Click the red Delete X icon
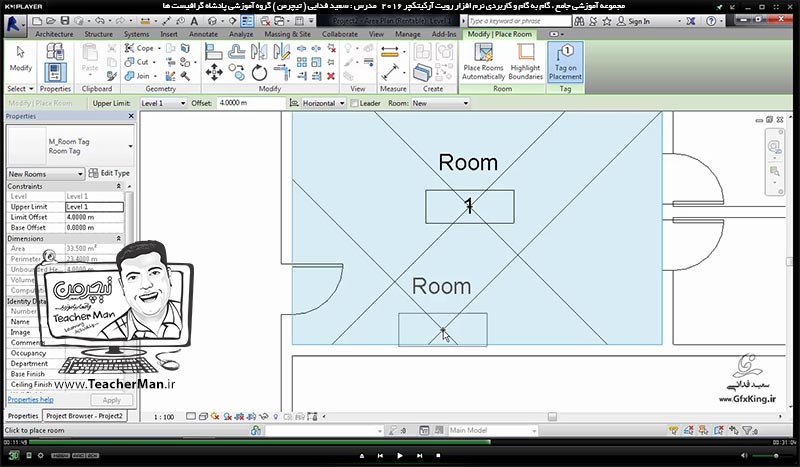 pyautogui.click(x=331, y=76)
